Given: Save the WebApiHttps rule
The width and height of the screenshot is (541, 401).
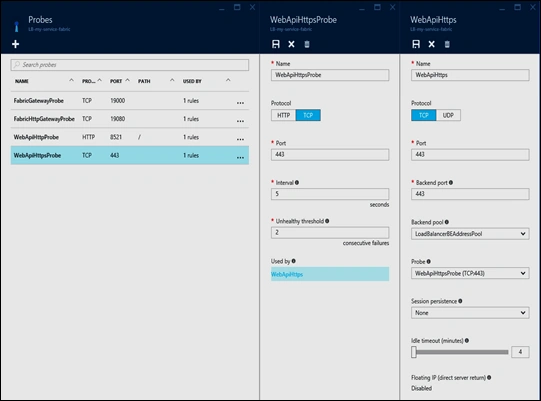Looking at the screenshot, I should pos(416,44).
